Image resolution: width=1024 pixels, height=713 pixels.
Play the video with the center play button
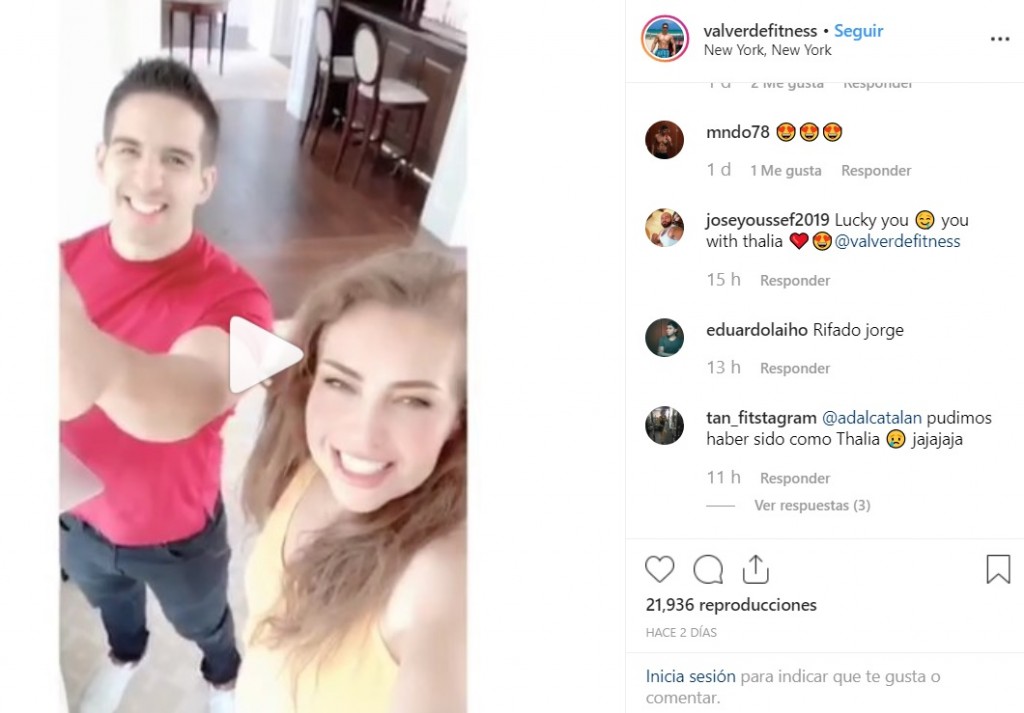[x=264, y=355]
